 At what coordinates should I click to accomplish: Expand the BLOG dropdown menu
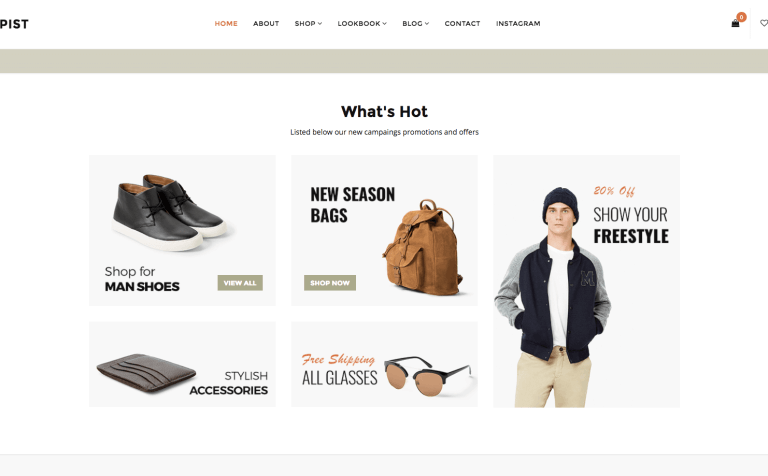pyautogui.click(x=415, y=24)
